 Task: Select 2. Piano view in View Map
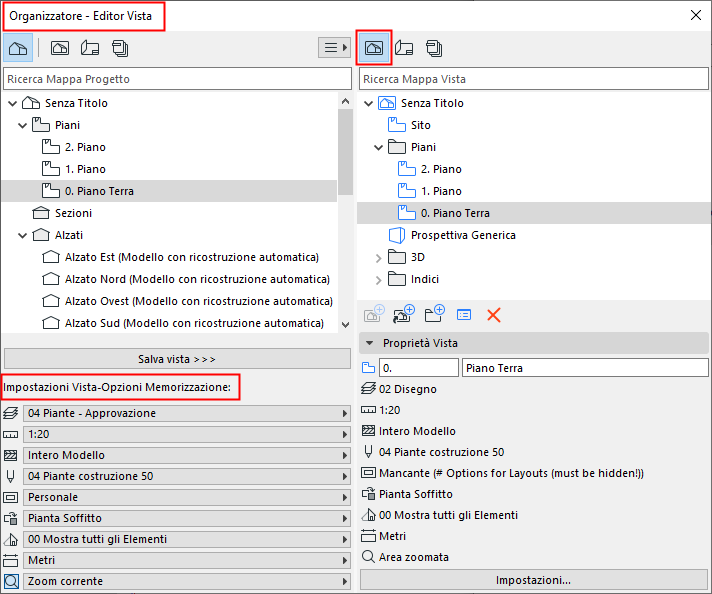(430, 169)
